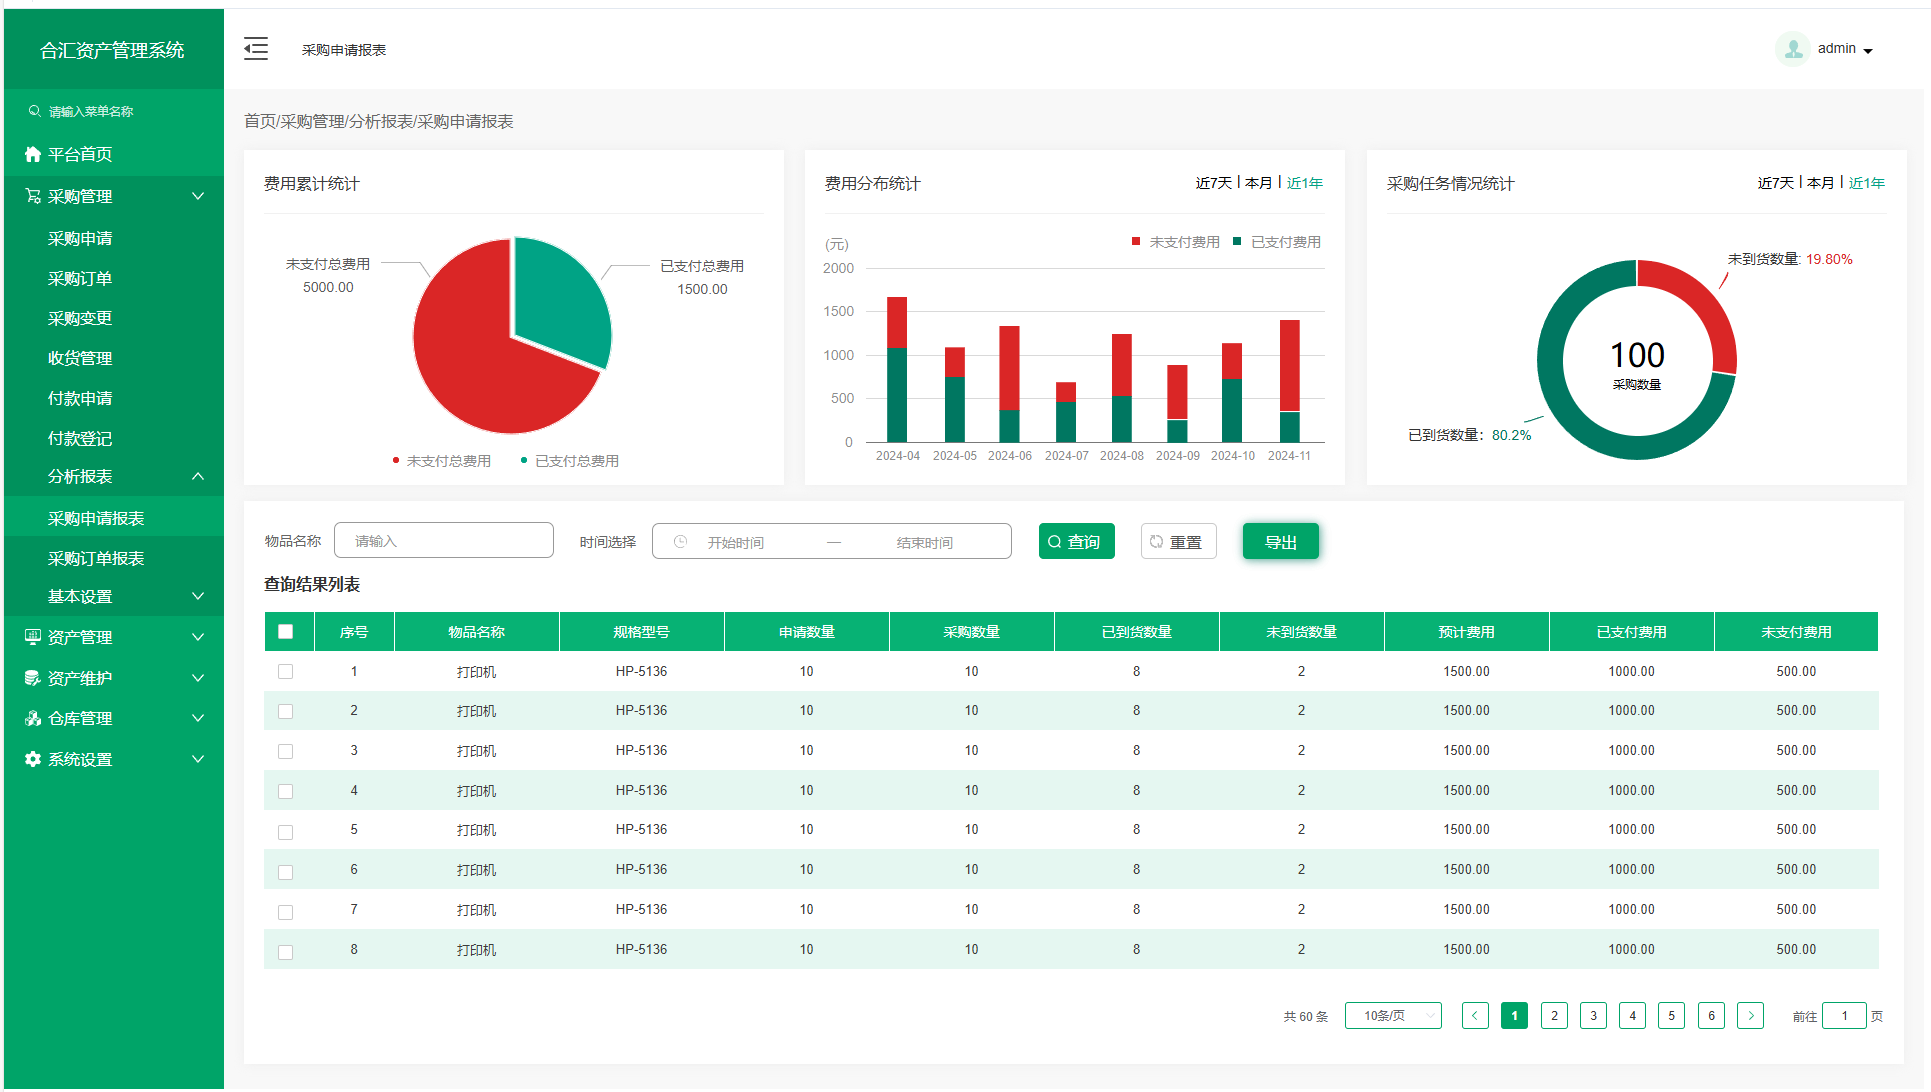The height and width of the screenshot is (1092, 1931).
Task: Click the gear icon for 系统设置
Action: tap(33, 759)
